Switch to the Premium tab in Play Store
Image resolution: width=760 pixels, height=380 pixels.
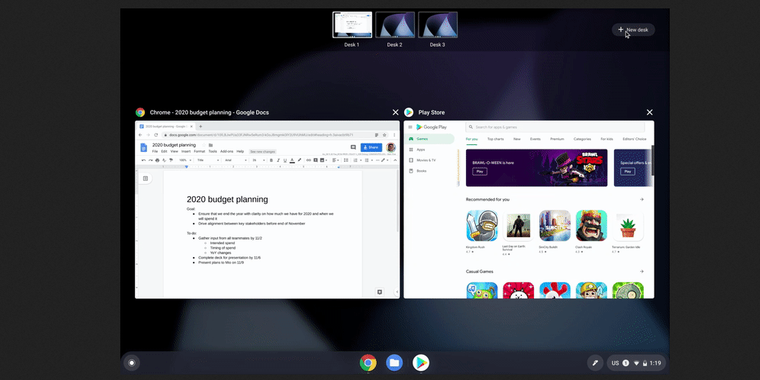(x=557, y=139)
